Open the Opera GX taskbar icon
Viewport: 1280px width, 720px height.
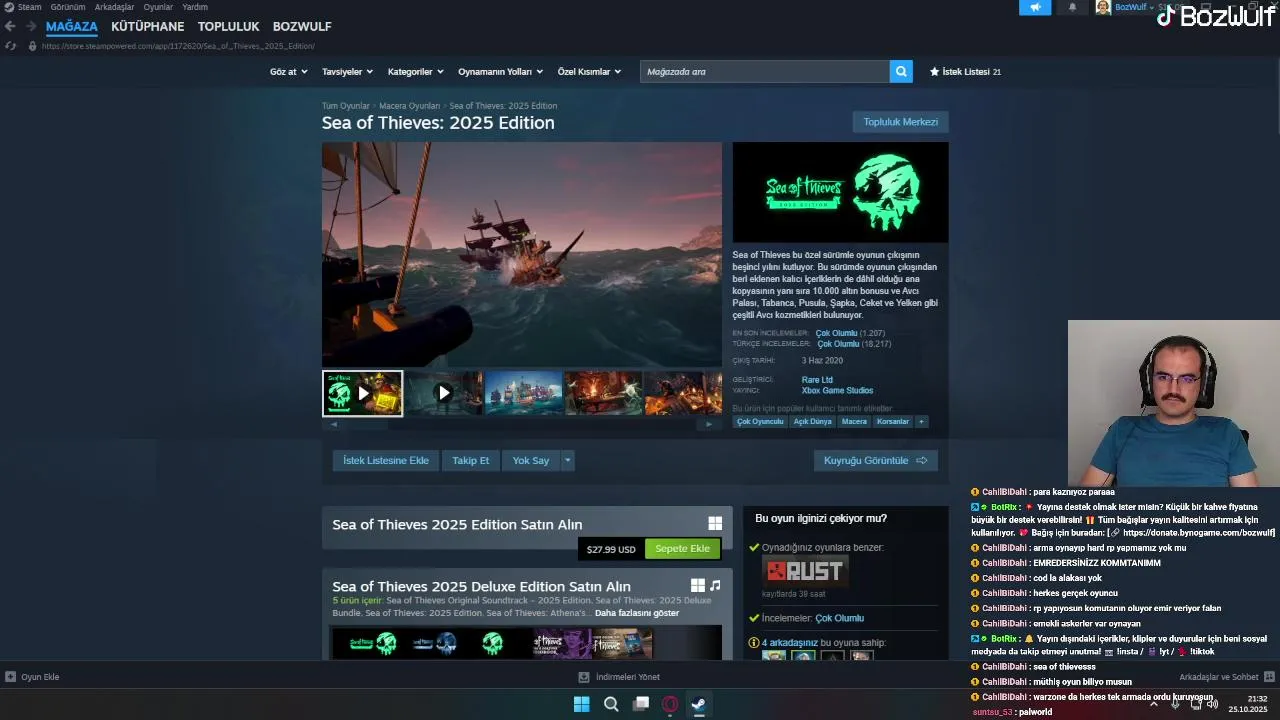coord(670,704)
